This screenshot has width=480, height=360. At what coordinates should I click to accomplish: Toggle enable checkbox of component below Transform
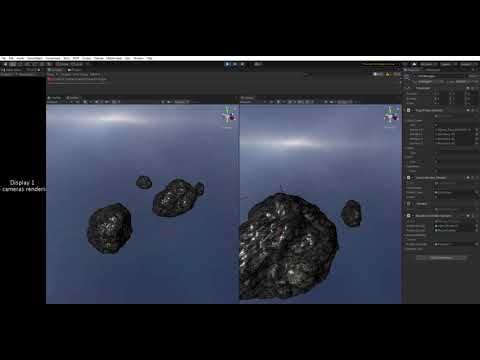coord(409,110)
